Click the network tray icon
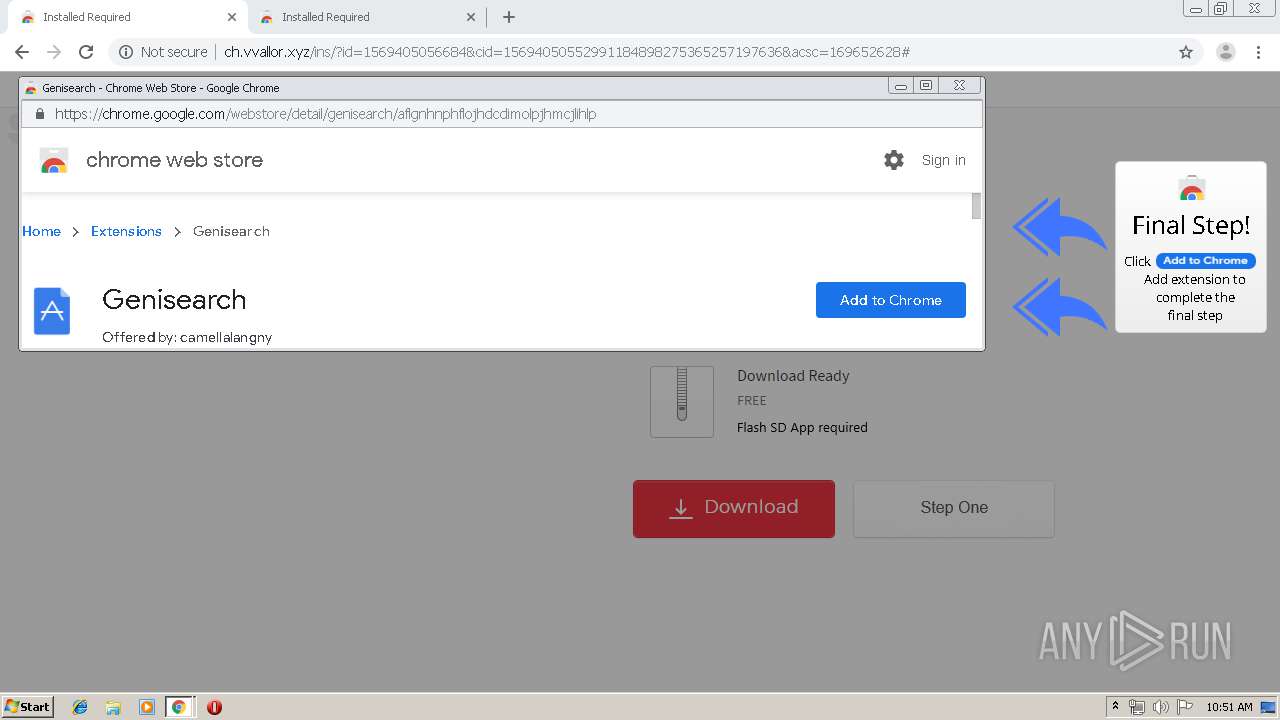Viewport: 1280px width, 720px height. point(1137,707)
